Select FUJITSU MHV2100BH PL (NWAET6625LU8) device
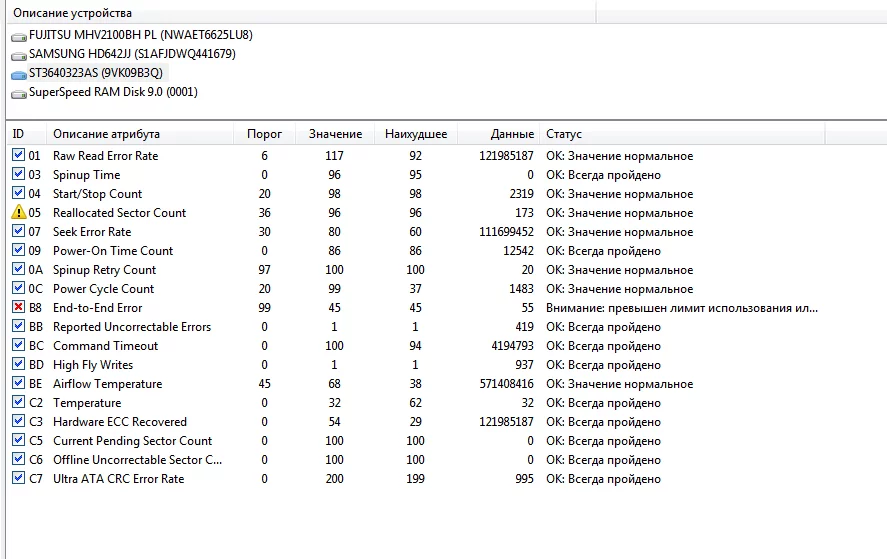This screenshot has height=559, width=887. [141, 35]
